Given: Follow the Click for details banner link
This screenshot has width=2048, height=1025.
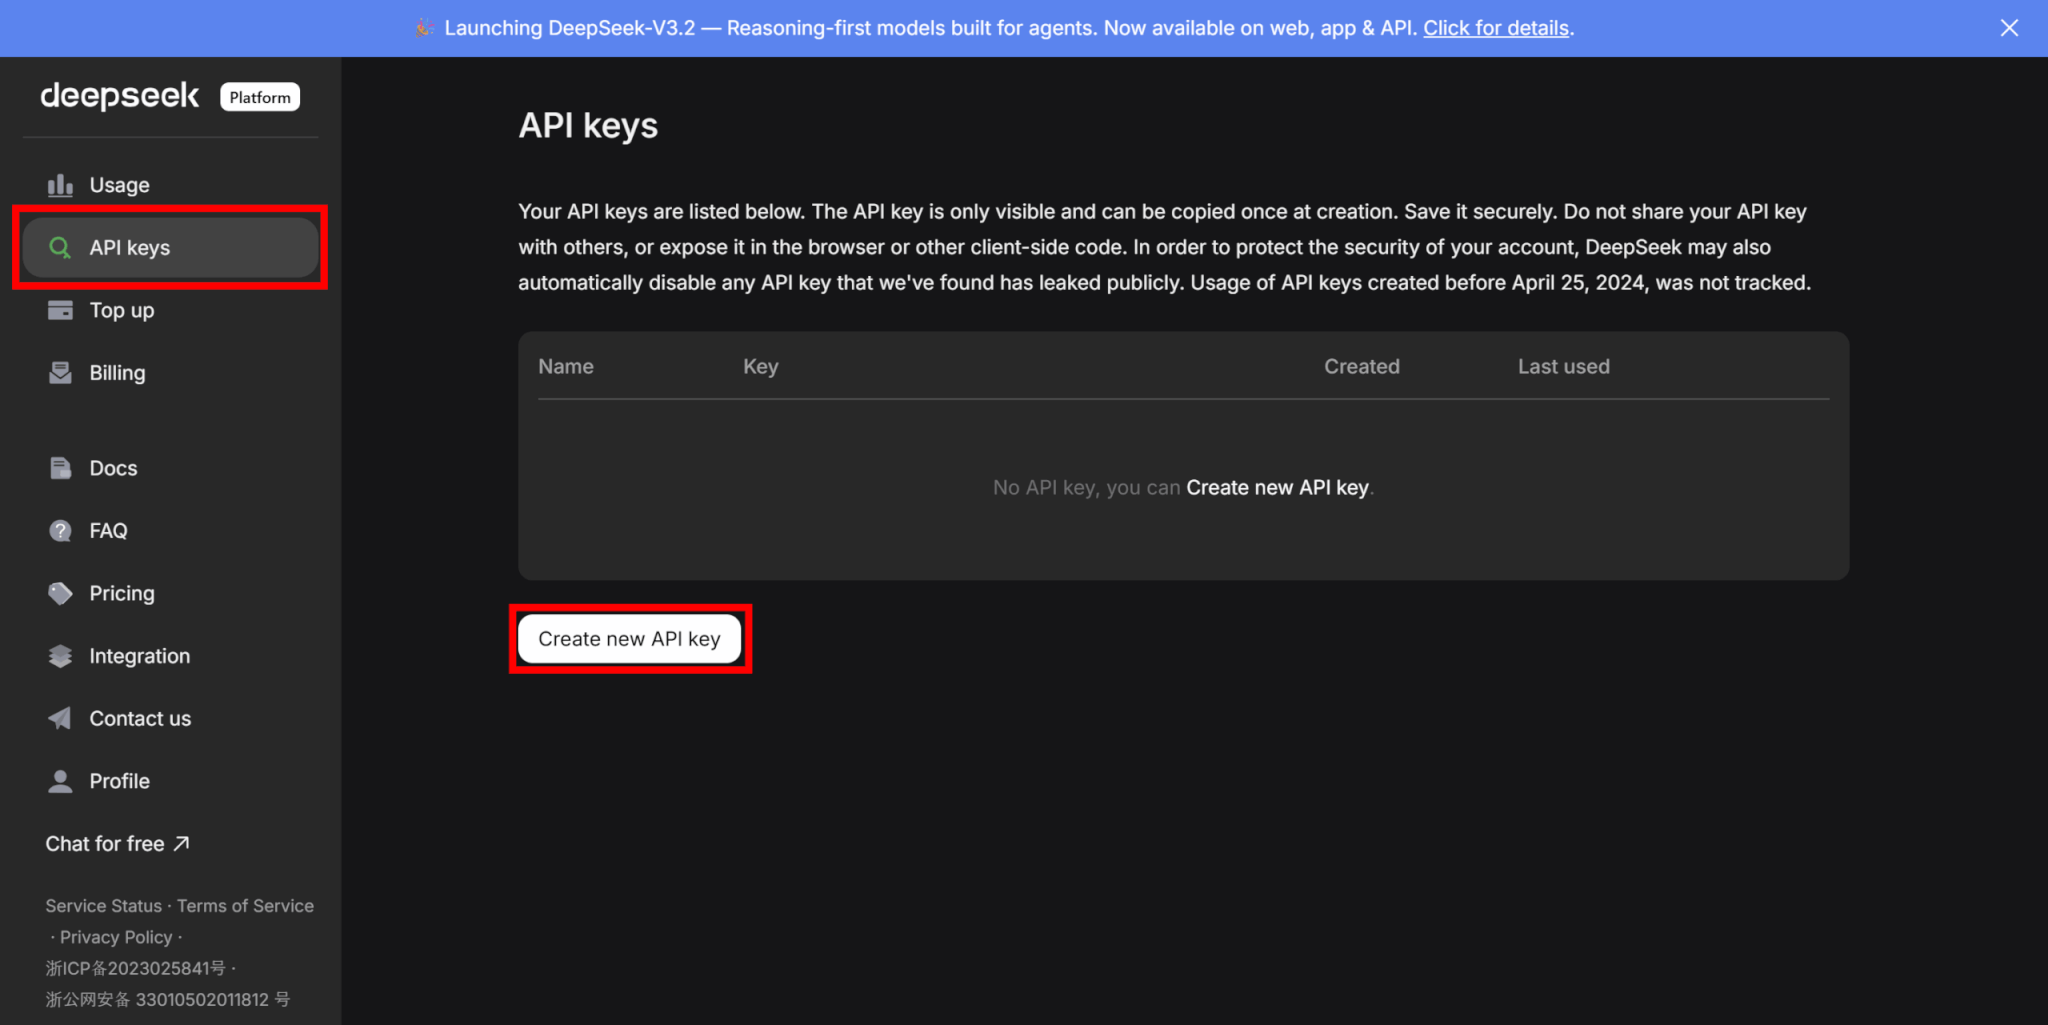Looking at the screenshot, I should (x=1495, y=28).
